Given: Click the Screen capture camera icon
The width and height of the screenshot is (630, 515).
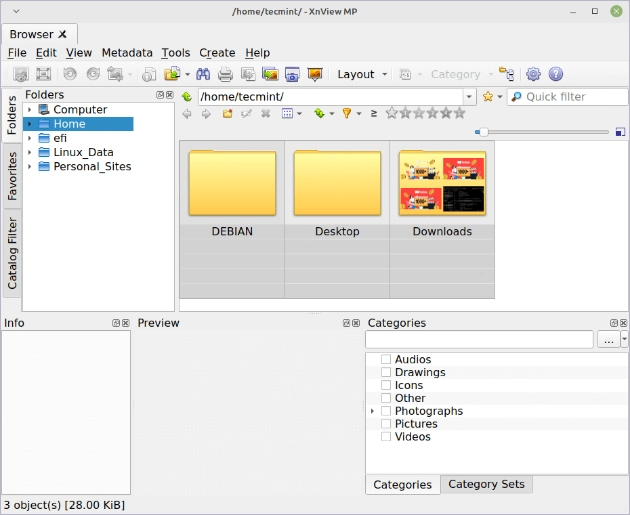Looking at the screenshot, I should pos(292,74).
